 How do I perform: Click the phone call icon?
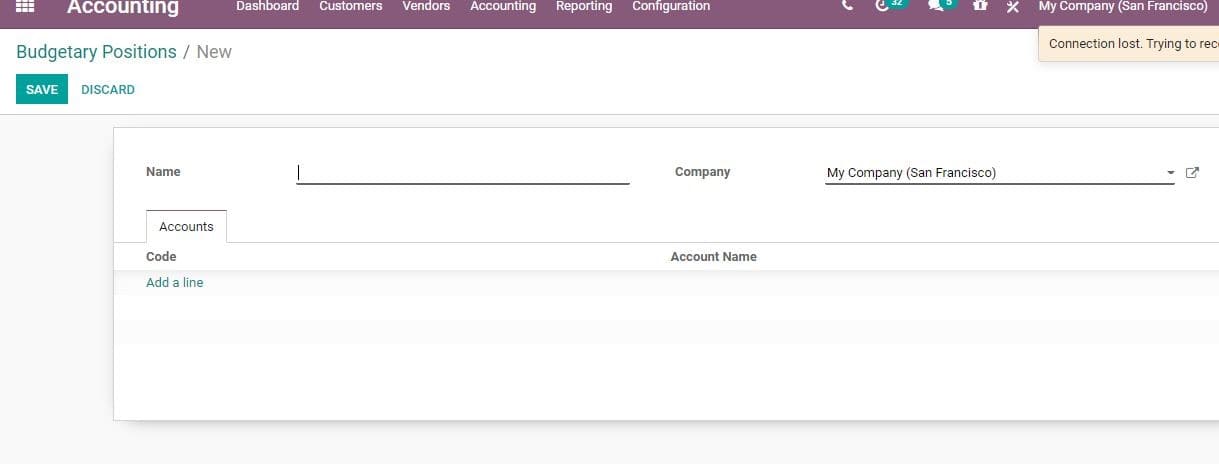coord(848,6)
